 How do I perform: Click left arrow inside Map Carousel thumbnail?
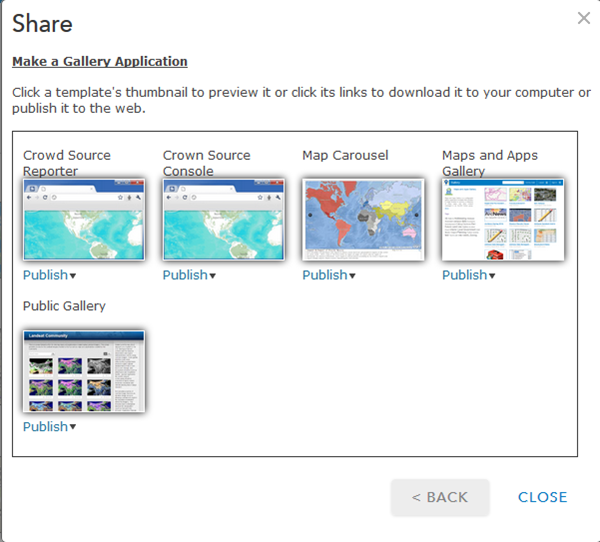point(310,215)
